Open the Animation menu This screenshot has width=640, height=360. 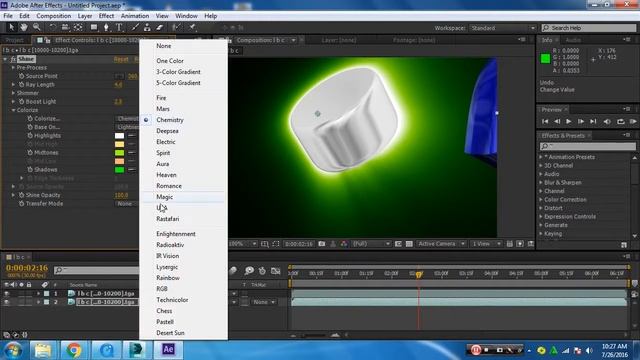coord(135,16)
